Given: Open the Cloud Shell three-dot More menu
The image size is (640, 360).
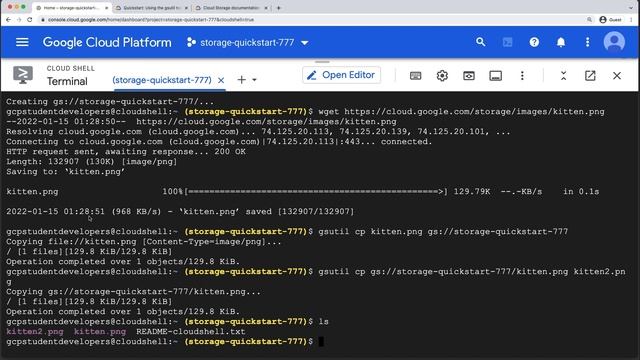Looking at the screenshot, I should click(522, 76).
